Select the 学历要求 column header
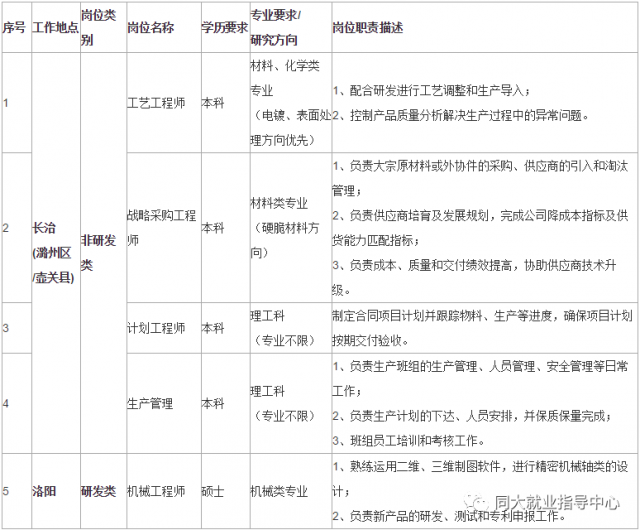Screen dimensions: 640x530 coord(223,28)
